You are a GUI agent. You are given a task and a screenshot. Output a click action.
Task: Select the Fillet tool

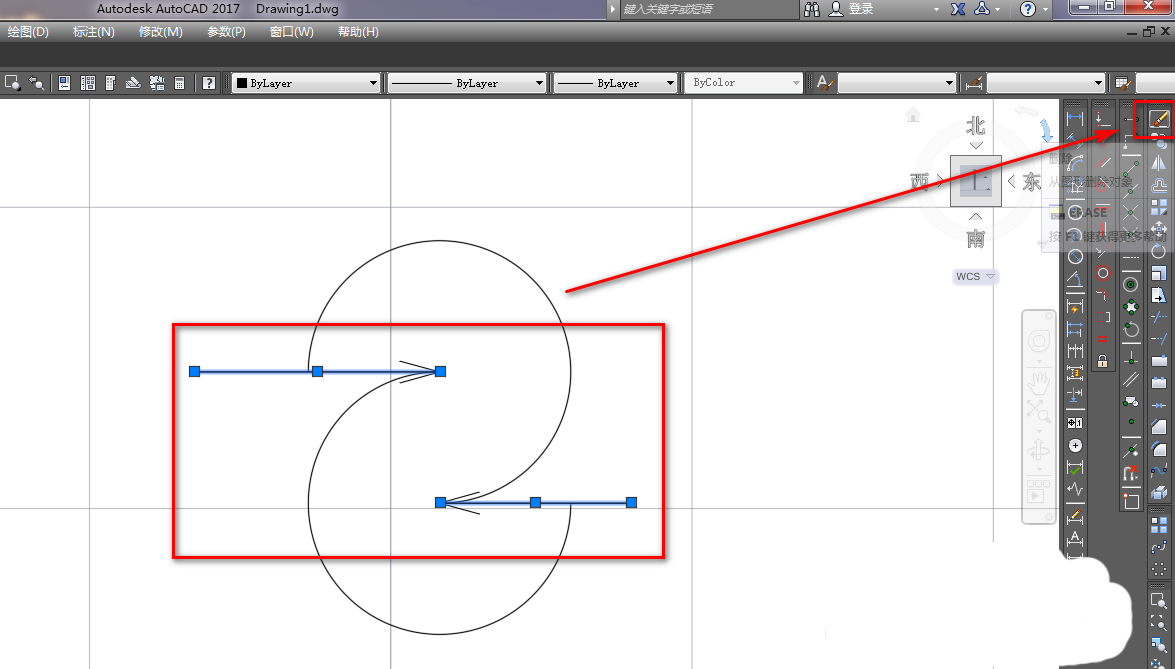pyautogui.click(x=1159, y=449)
